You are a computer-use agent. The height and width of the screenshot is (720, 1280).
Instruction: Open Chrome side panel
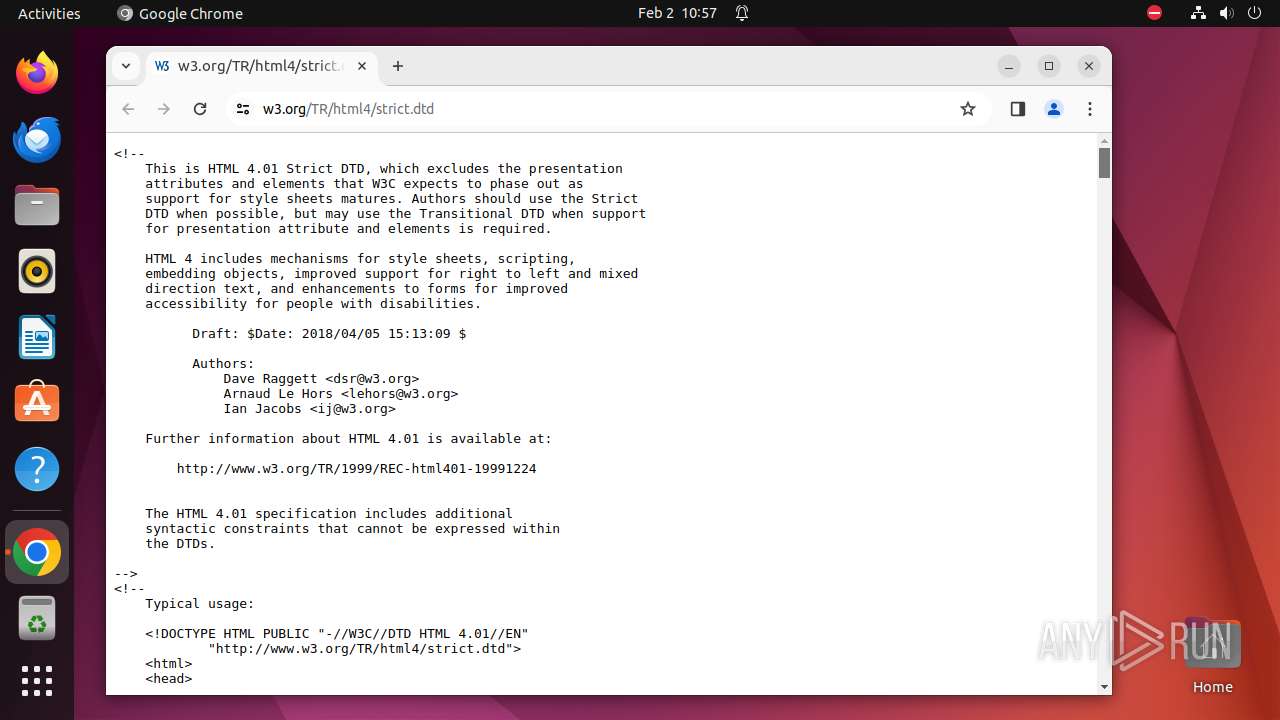[1018, 109]
